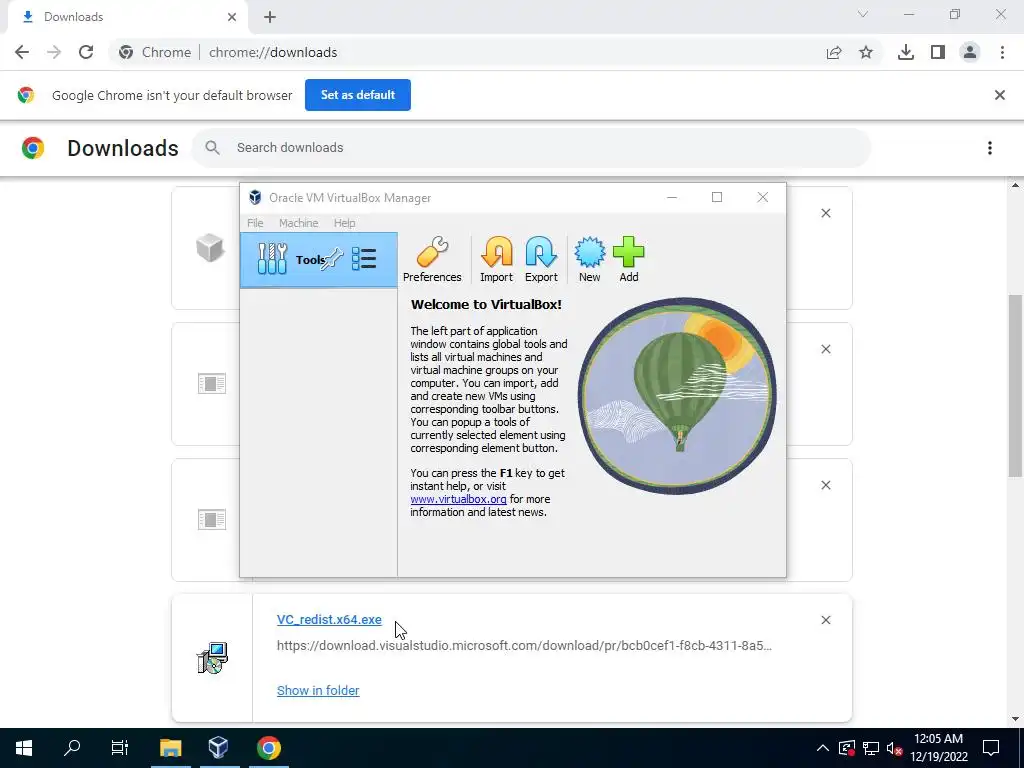1024x768 pixels.
Task: Open the VirtualBox Help menu
Action: pyautogui.click(x=344, y=223)
